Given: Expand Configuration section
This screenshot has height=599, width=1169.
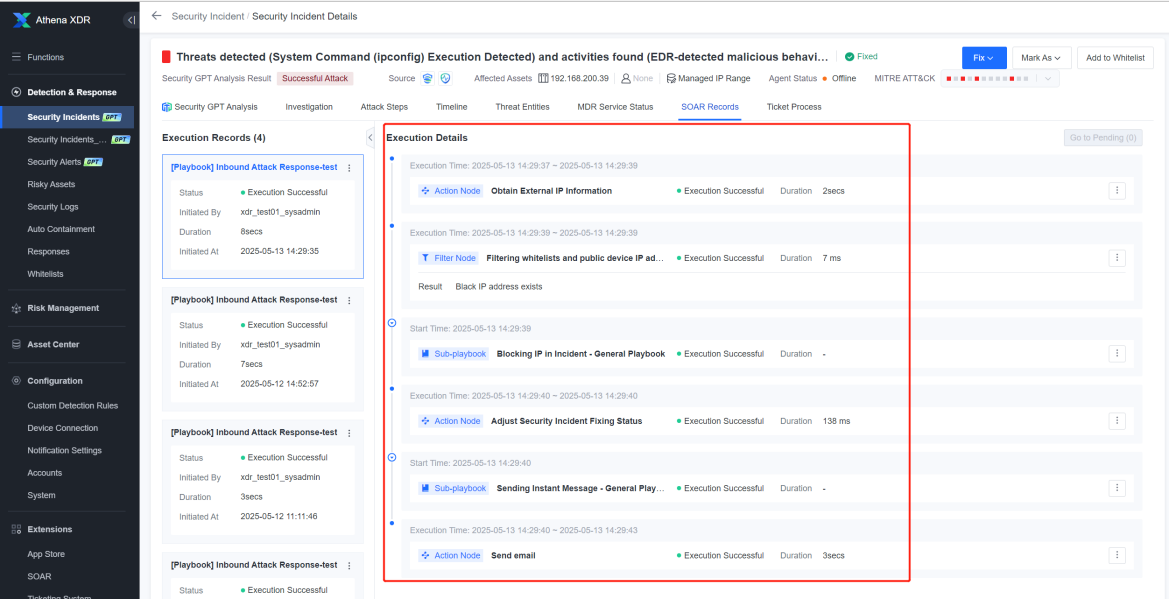Looking at the screenshot, I should click(x=54, y=381).
